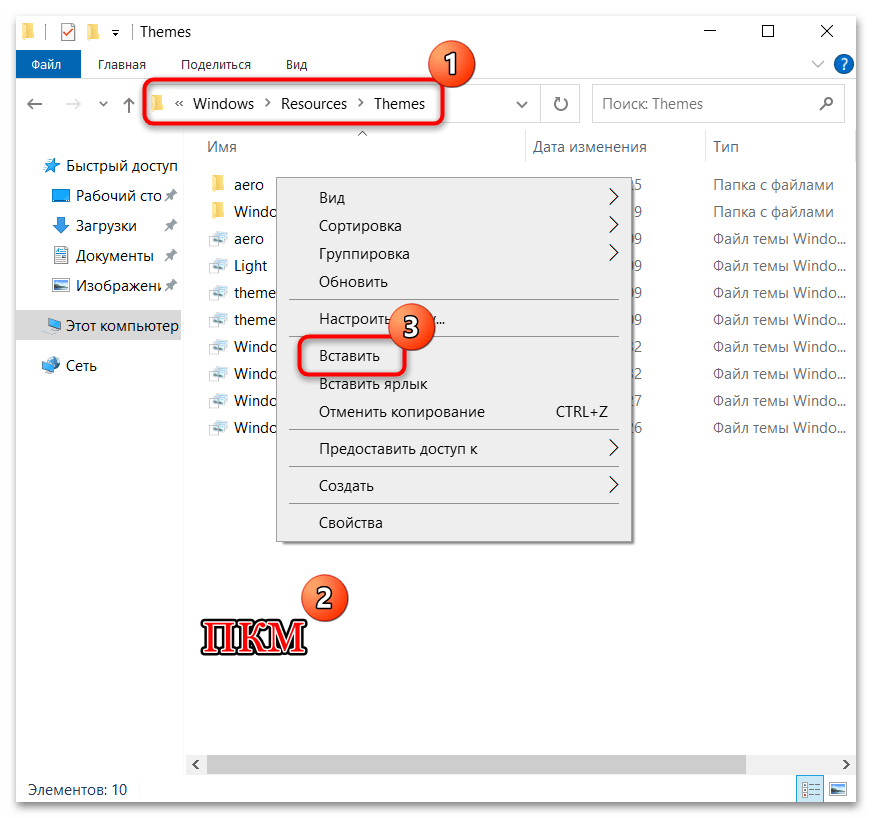
Task: Expand the chevron after Windows in path
Action: click(x=268, y=103)
